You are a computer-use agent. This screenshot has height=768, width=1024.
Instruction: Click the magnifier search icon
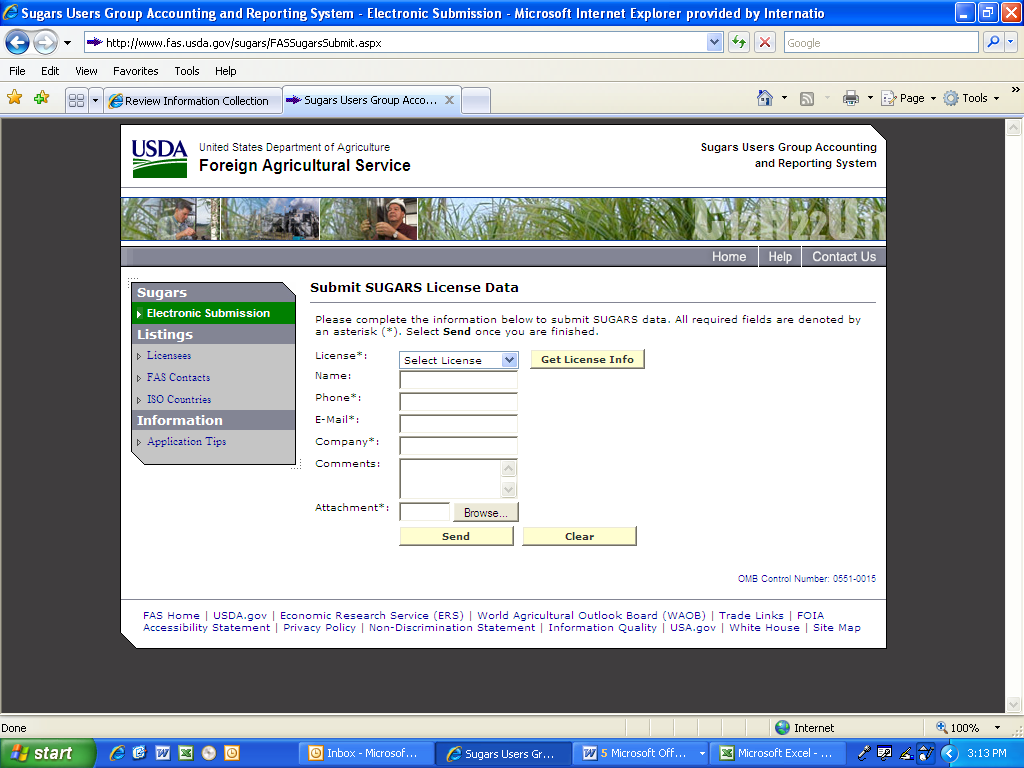993,43
